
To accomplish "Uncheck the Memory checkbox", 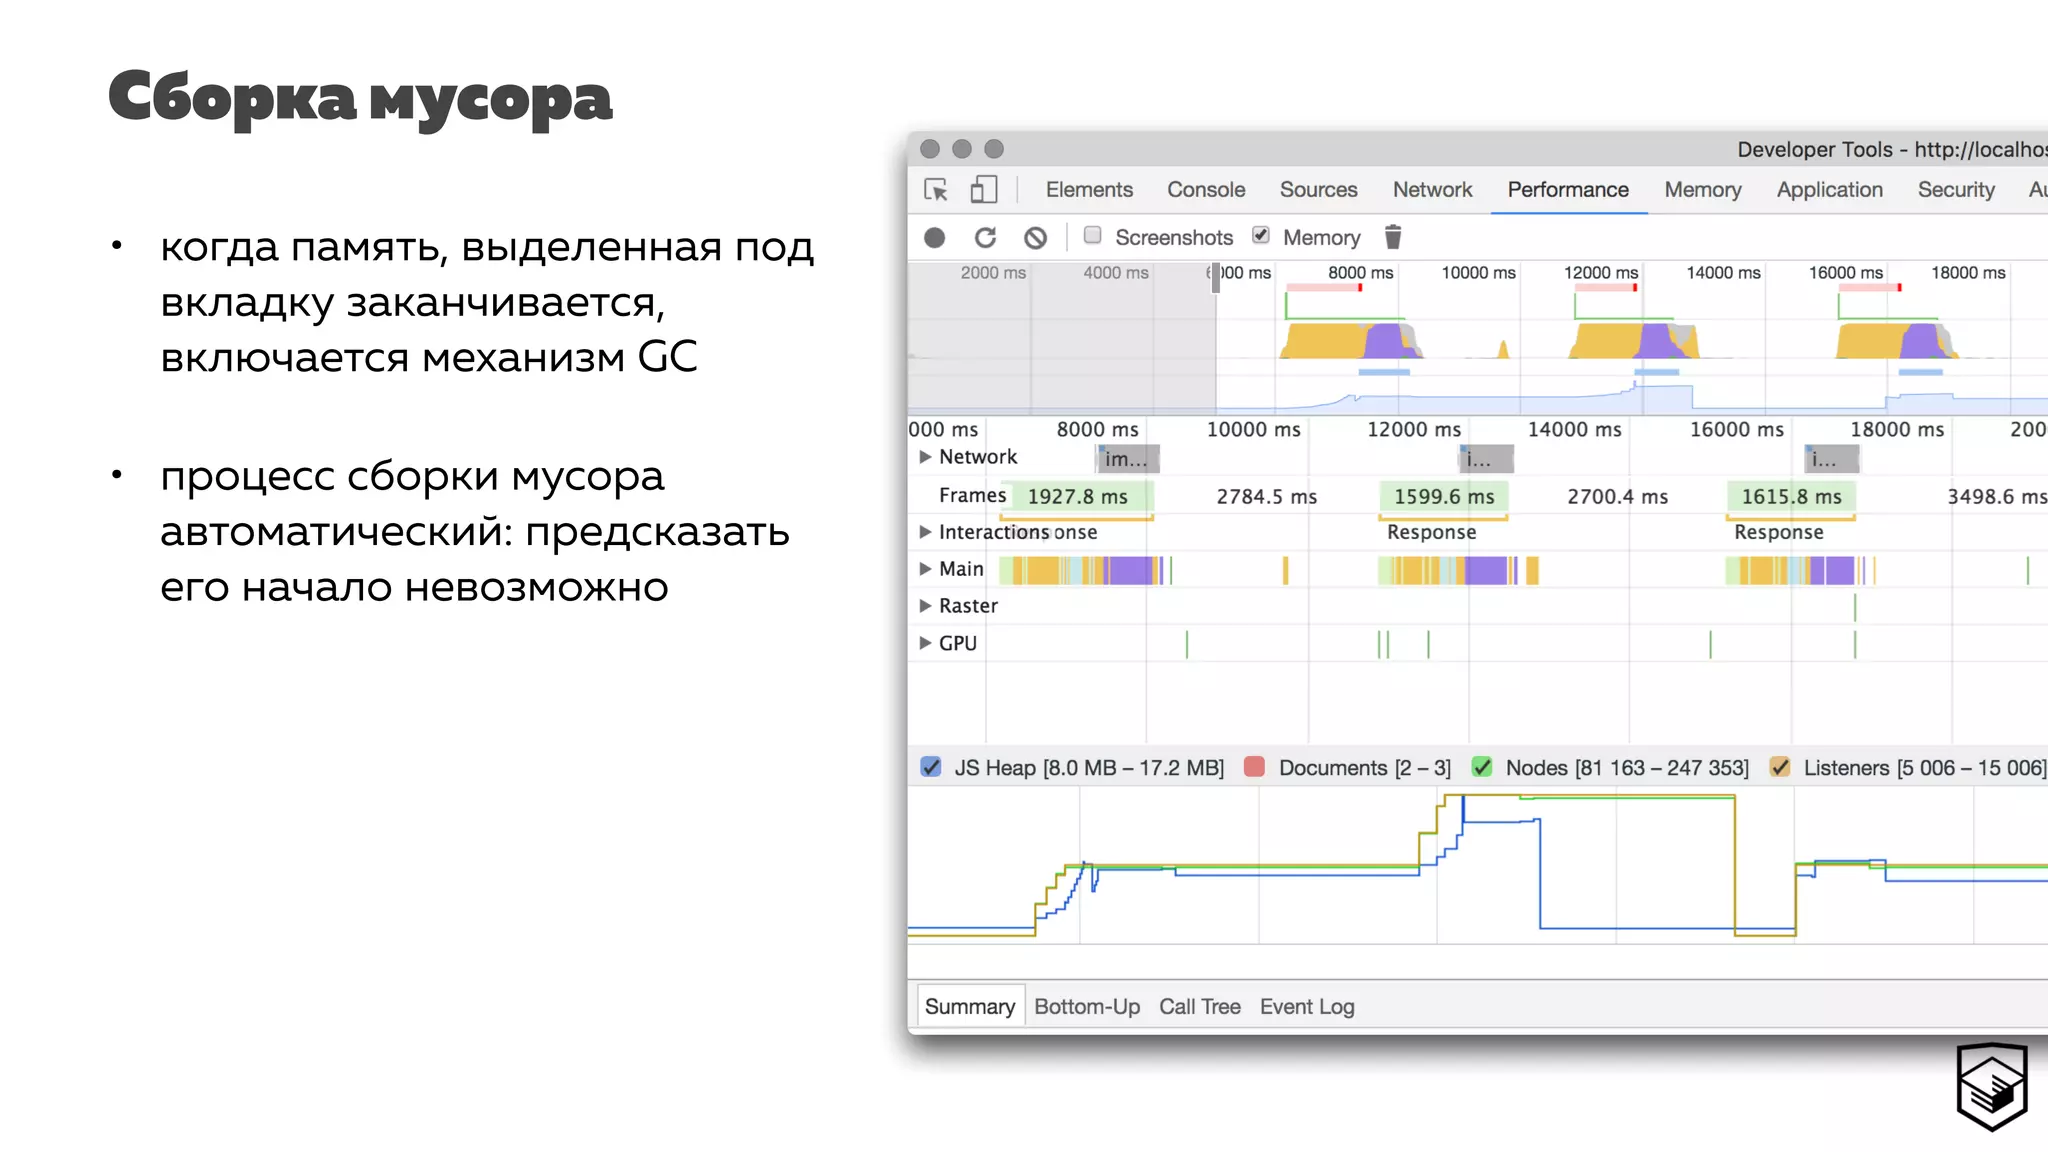I will (x=1261, y=236).
